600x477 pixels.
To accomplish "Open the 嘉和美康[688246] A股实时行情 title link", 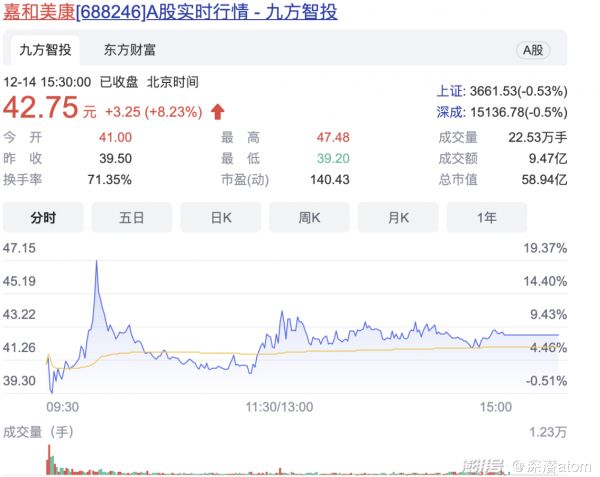I will coord(170,11).
